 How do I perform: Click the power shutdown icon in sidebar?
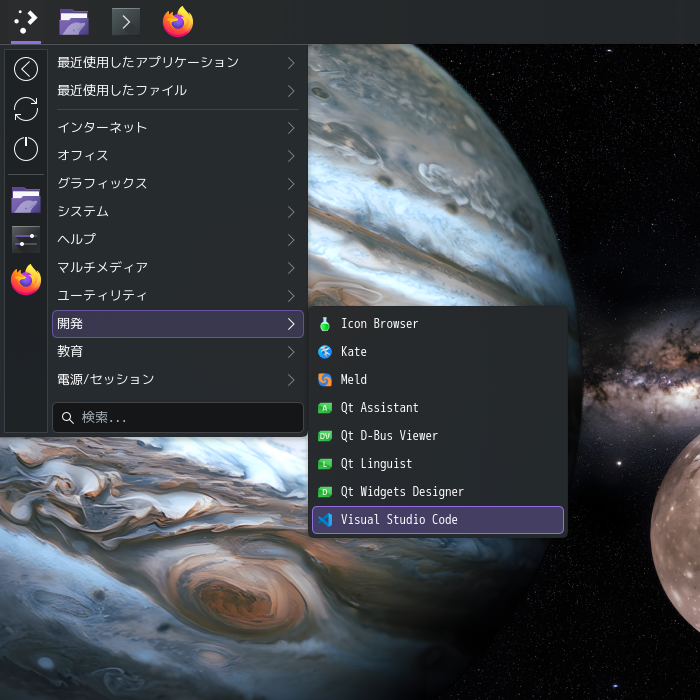[26, 149]
